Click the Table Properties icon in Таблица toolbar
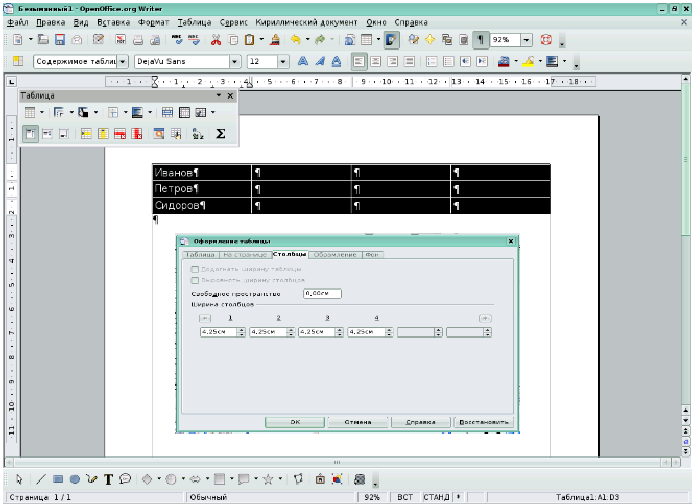The image size is (692, 504). click(x=176, y=133)
